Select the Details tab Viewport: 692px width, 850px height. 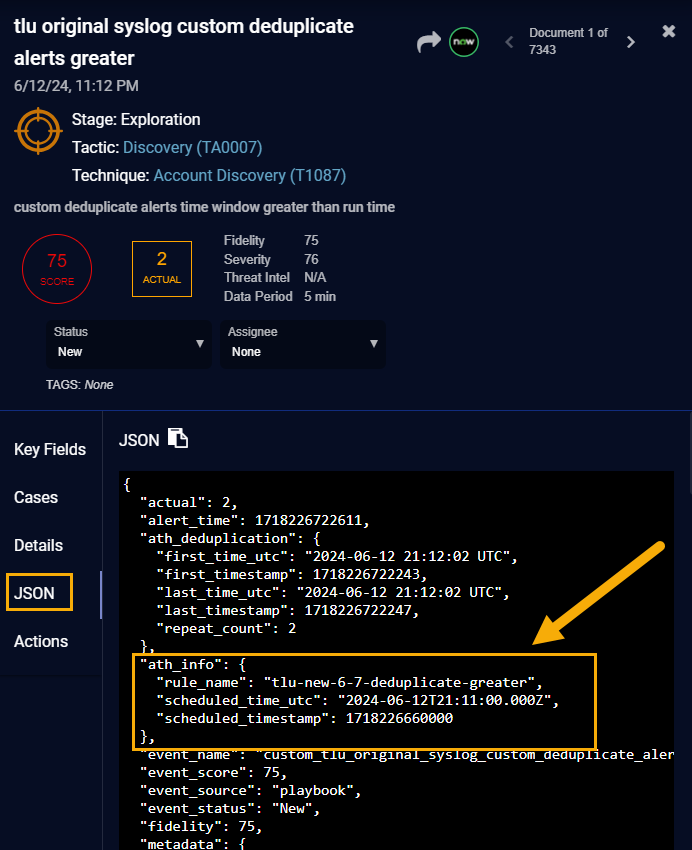[x=39, y=545]
